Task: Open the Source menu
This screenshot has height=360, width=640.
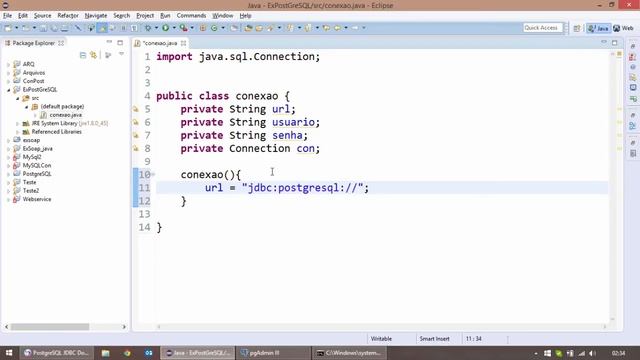Action: (42, 16)
